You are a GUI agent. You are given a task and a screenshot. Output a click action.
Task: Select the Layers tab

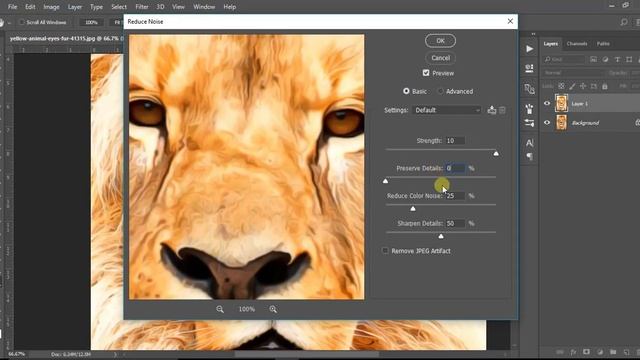551,44
